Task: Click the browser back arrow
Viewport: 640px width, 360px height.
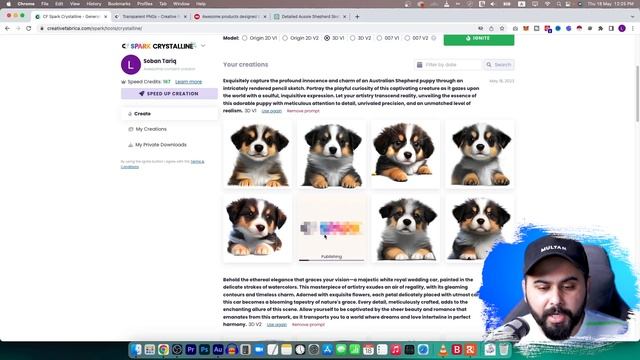Action: 7,29
